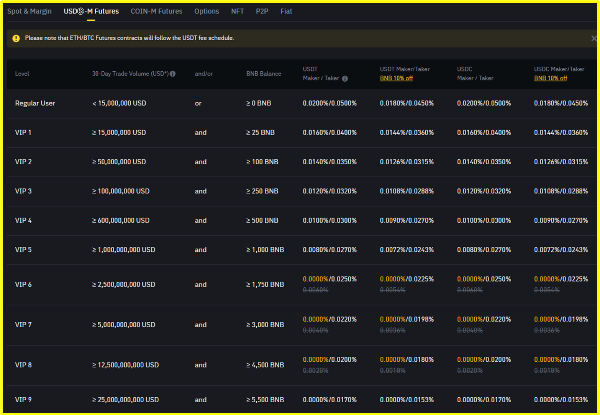Screen dimensions: 600x415
Task: Click the Level column header
Action: (22, 74)
